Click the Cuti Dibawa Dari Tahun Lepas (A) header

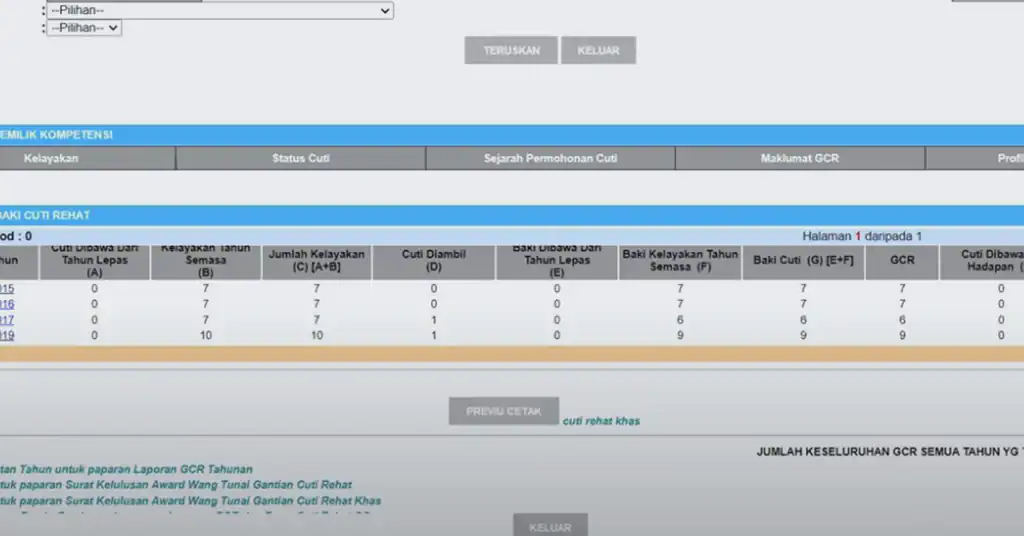[x=95, y=260]
